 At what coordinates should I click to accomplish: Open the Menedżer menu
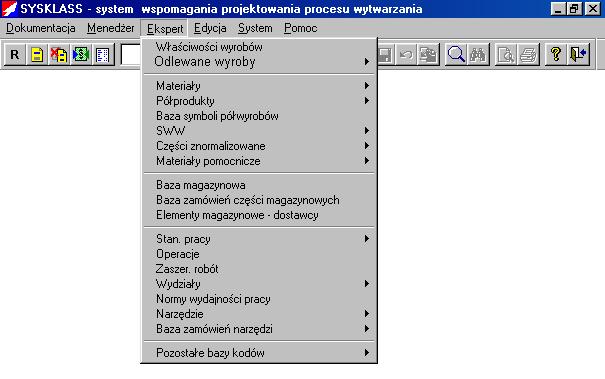(111, 28)
